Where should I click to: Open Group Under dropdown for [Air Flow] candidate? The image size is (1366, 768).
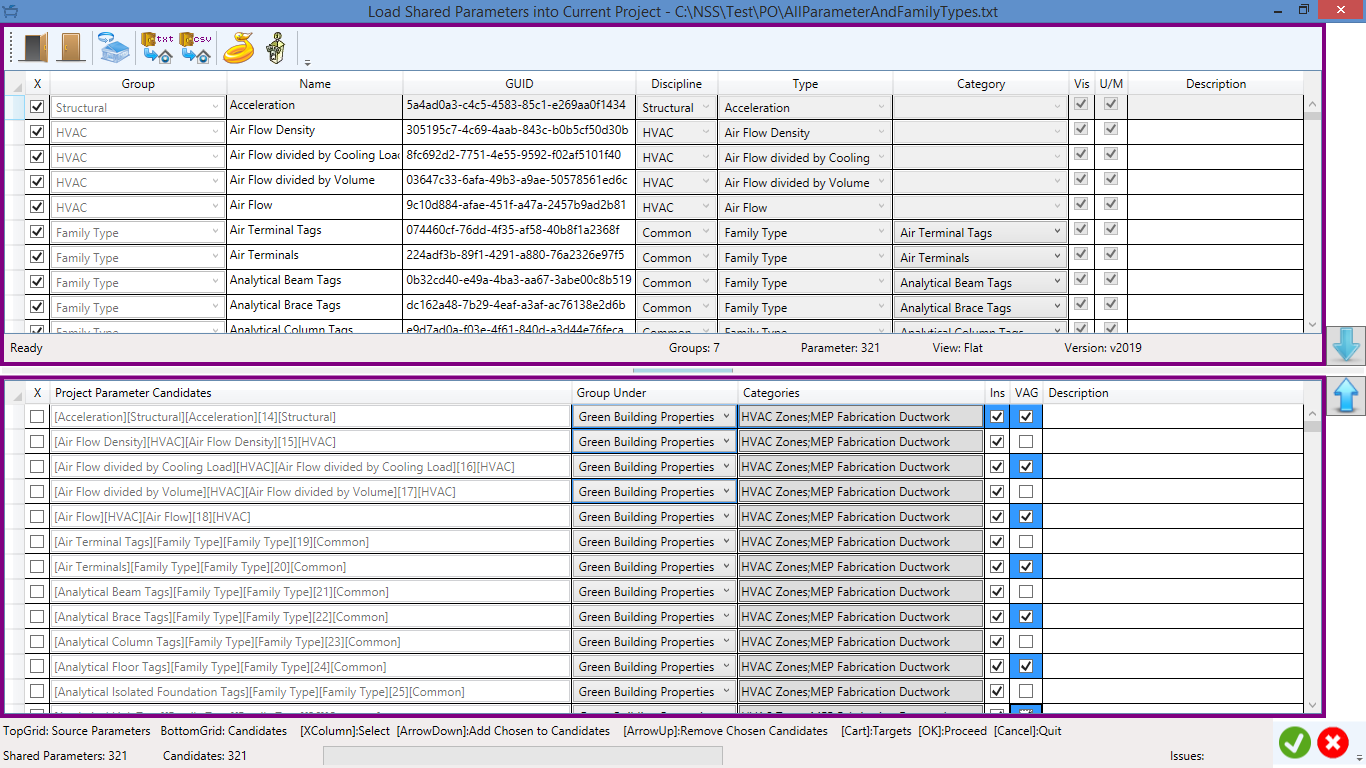[655, 516]
